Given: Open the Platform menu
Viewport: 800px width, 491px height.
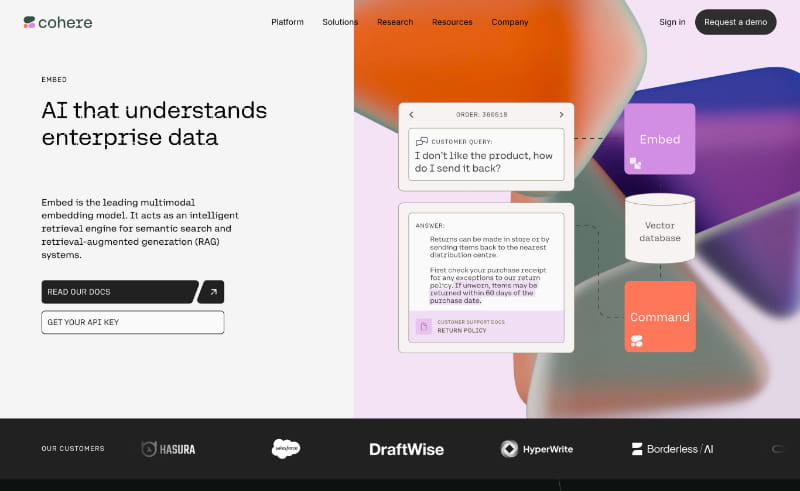Looking at the screenshot, I should (x=287, y=22).
